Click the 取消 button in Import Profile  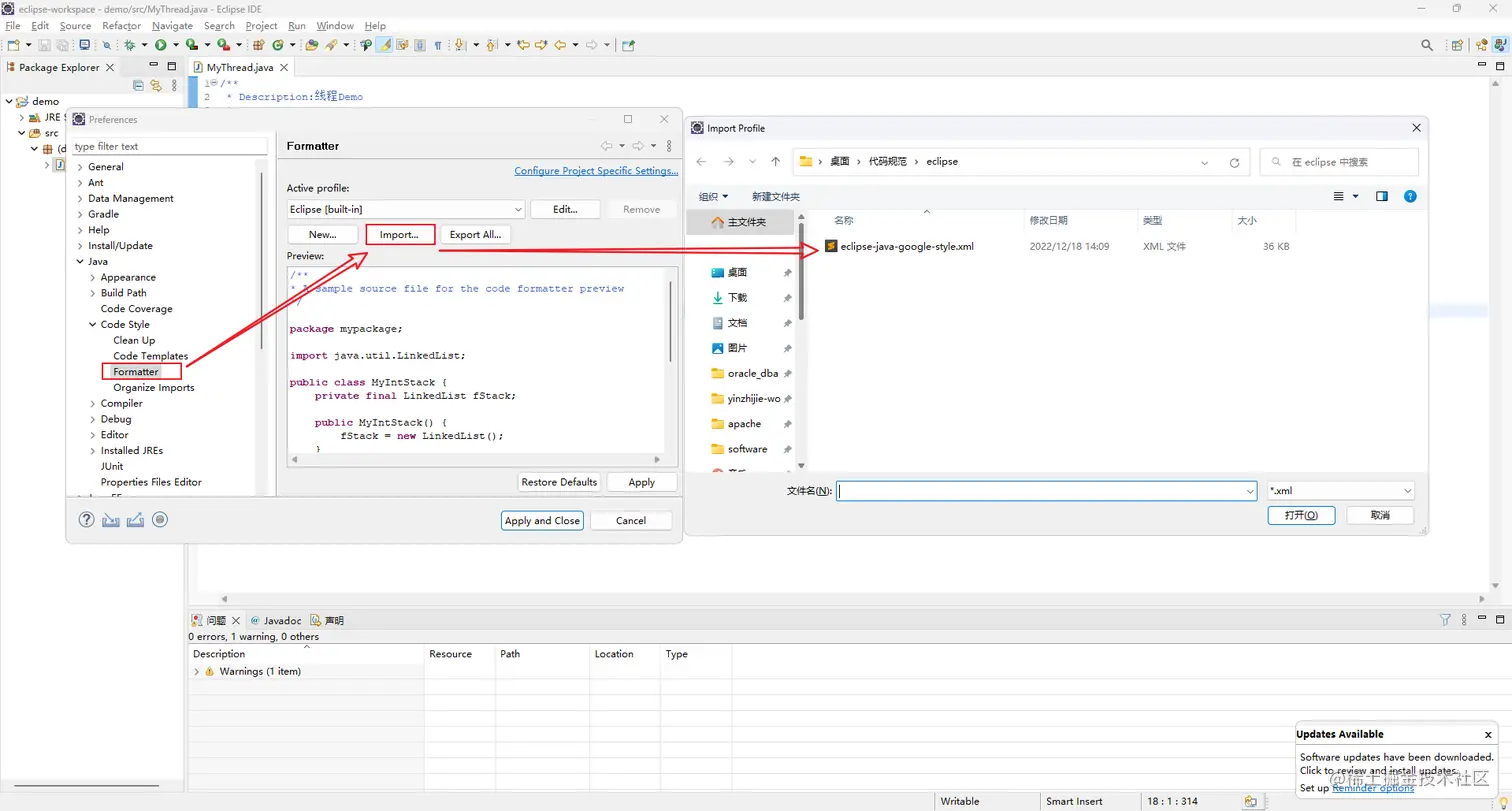(1380, 515)
